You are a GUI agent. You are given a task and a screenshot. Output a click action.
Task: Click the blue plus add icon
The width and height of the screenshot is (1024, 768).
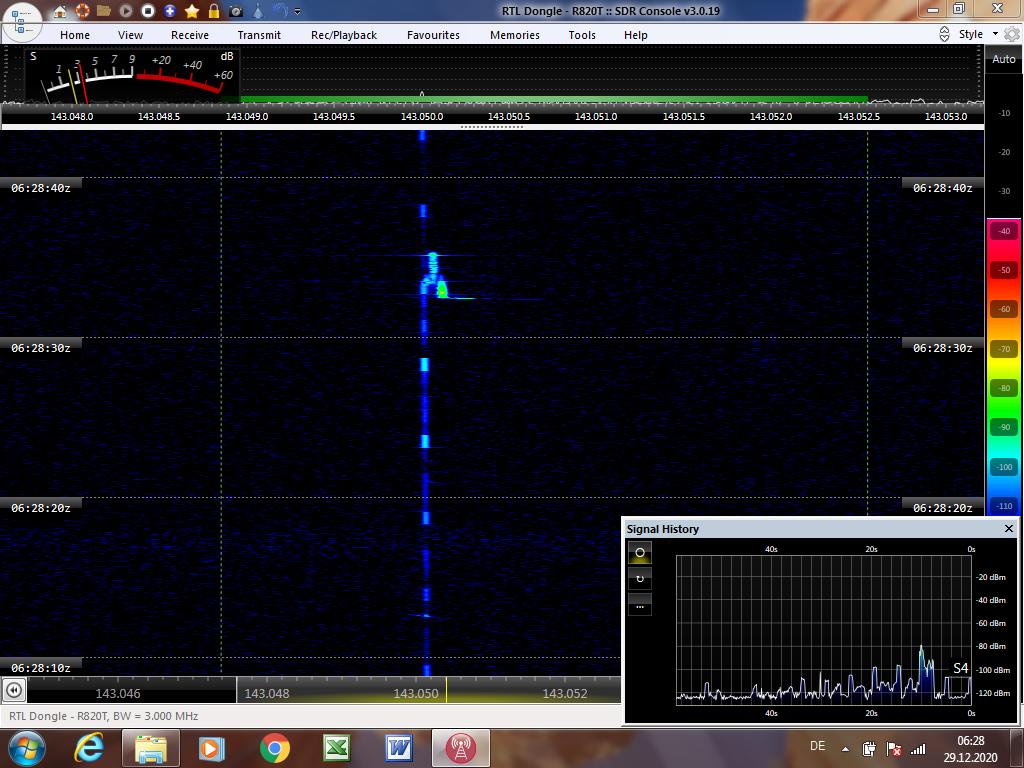170,11
